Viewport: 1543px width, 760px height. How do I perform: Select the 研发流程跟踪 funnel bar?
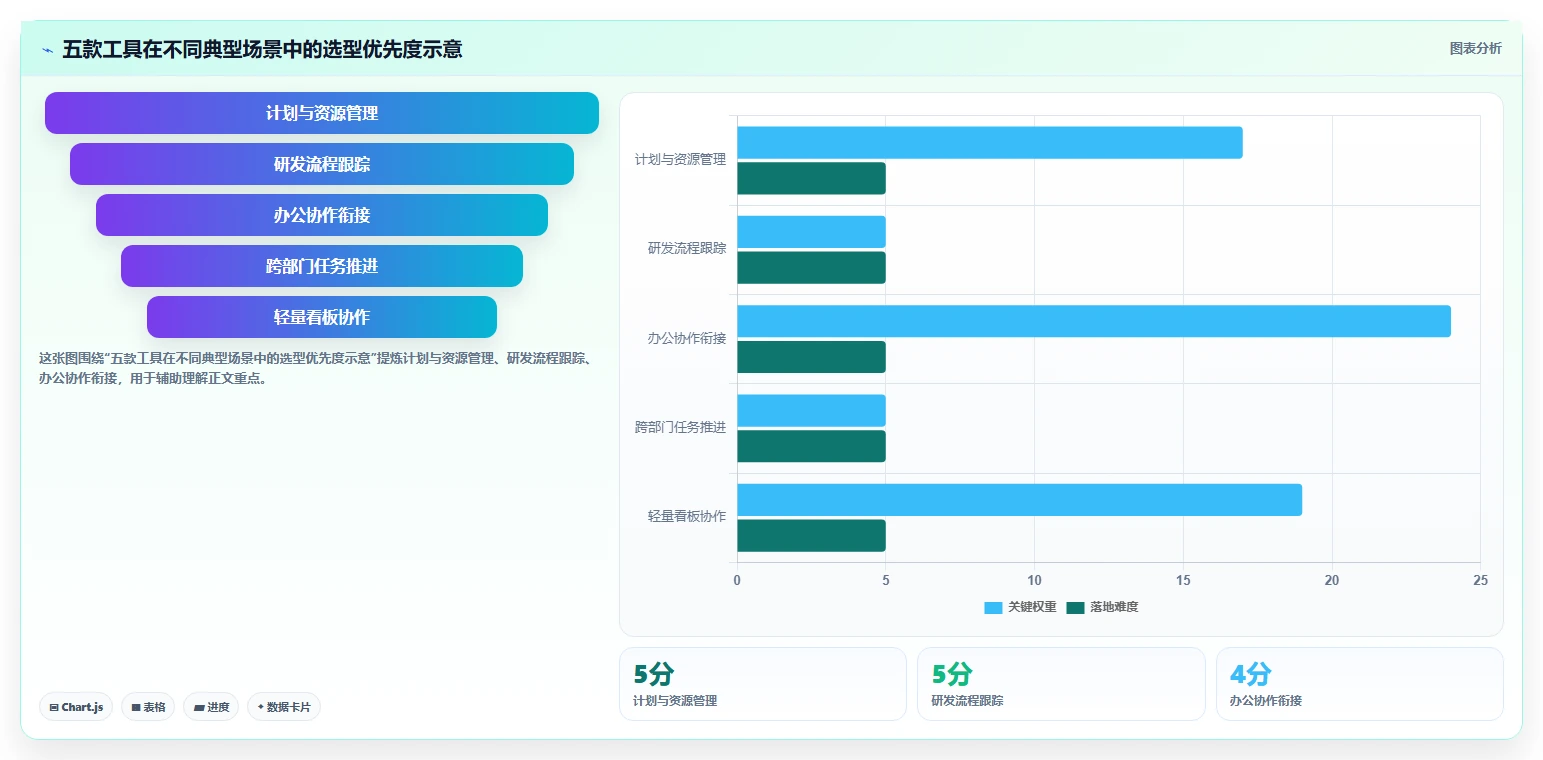(x=322, y=164)
